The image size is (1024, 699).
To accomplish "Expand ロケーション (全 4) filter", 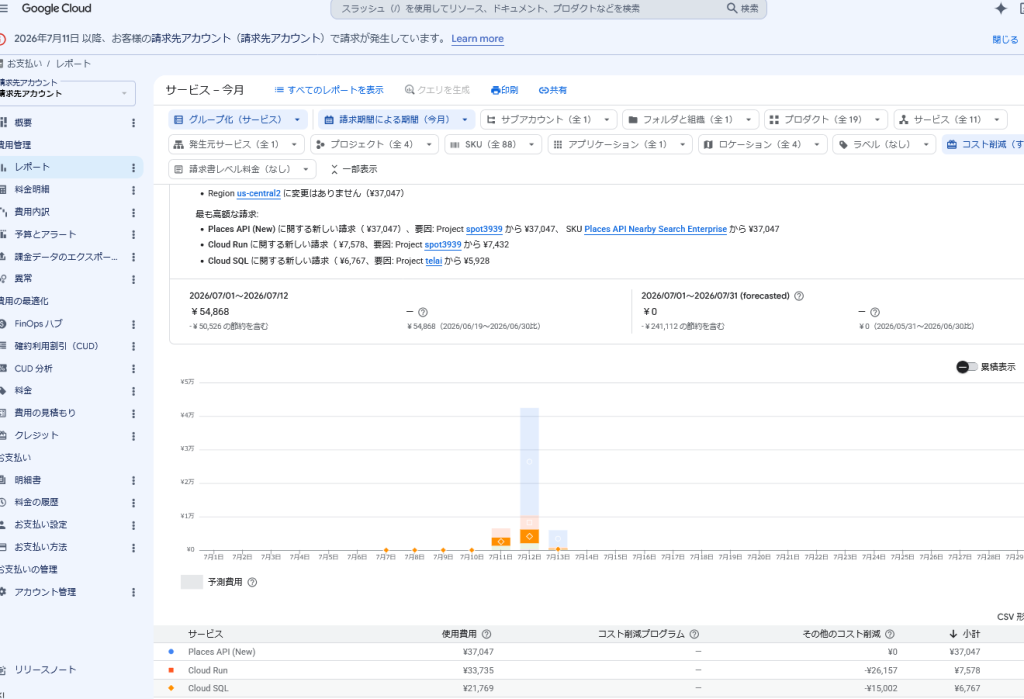I will coord(763,144).
